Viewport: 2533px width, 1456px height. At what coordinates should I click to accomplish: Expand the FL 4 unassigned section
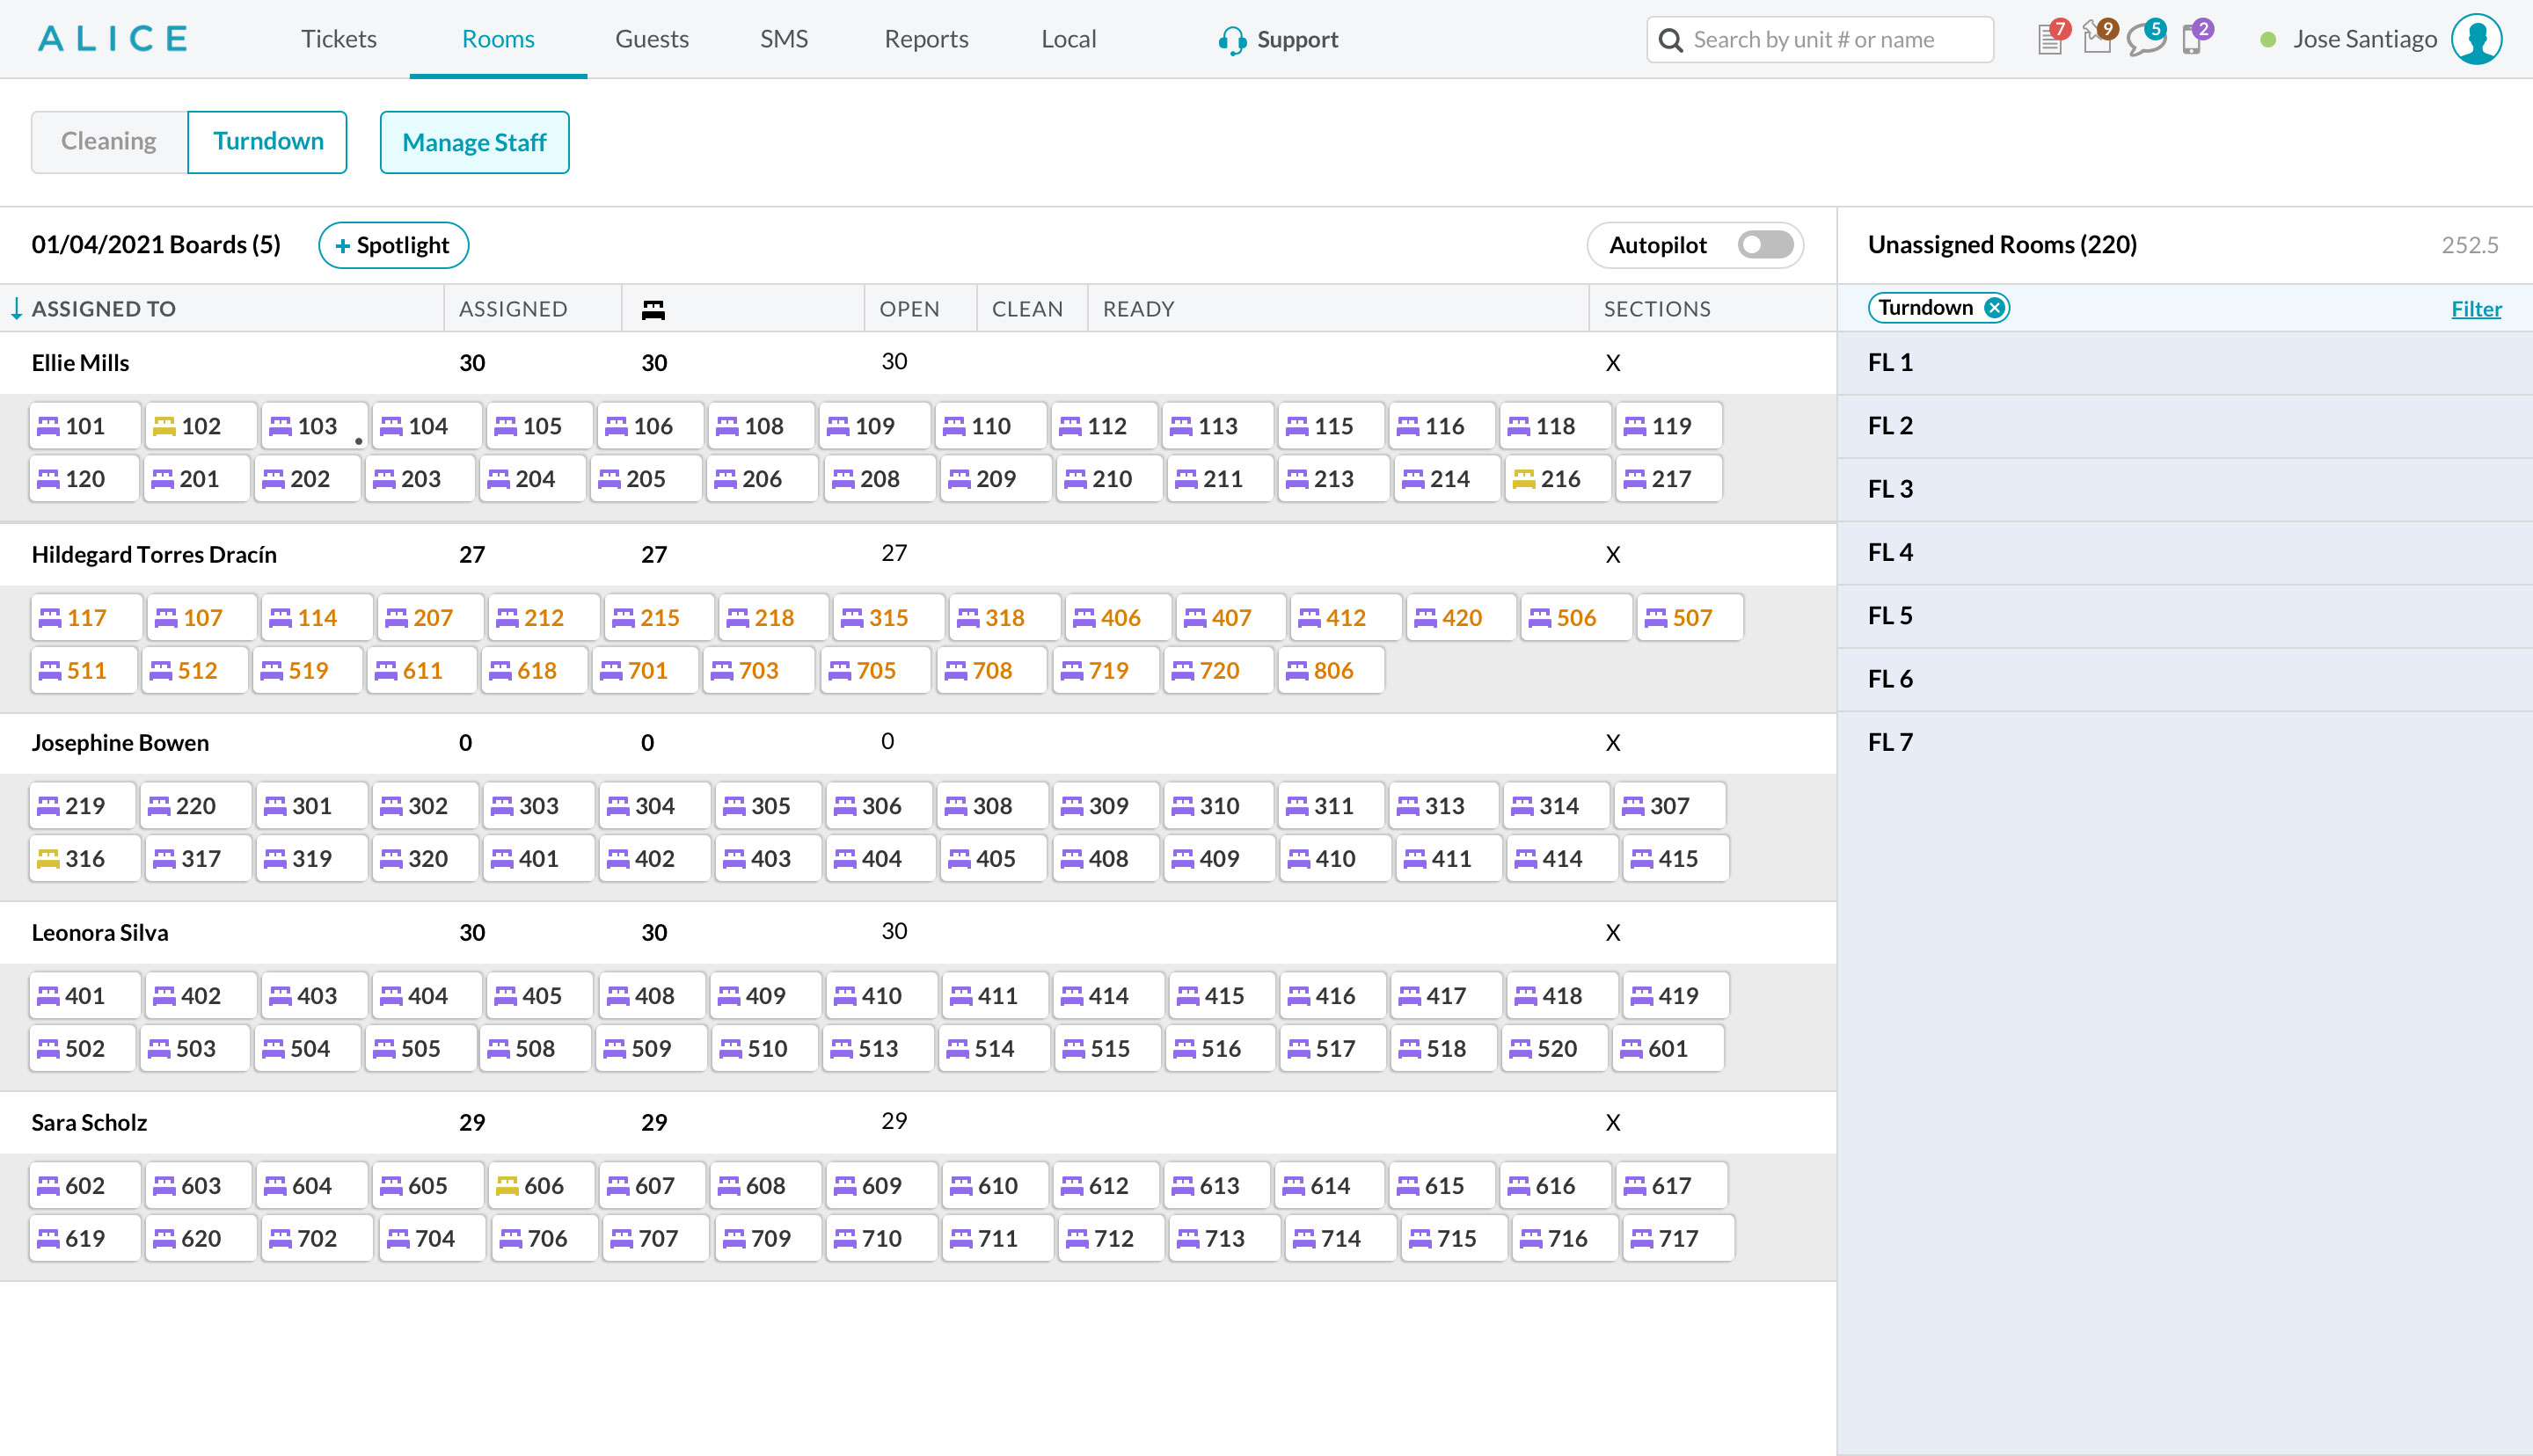click(x=1891, y=553)
